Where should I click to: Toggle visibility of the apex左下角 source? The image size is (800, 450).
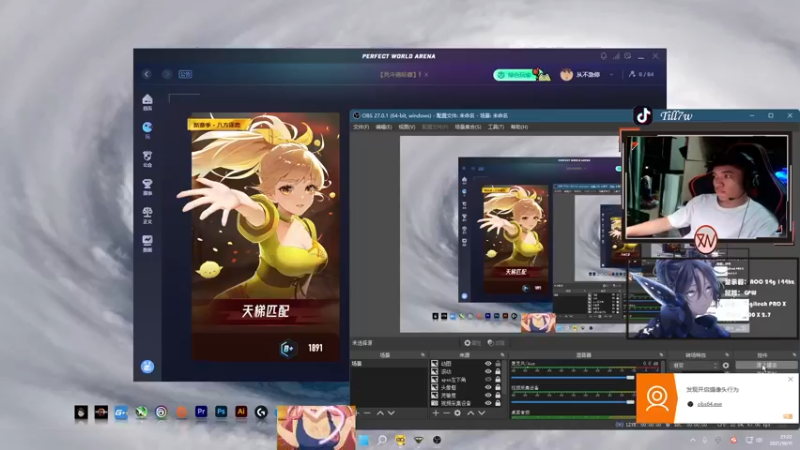point(488,380)
